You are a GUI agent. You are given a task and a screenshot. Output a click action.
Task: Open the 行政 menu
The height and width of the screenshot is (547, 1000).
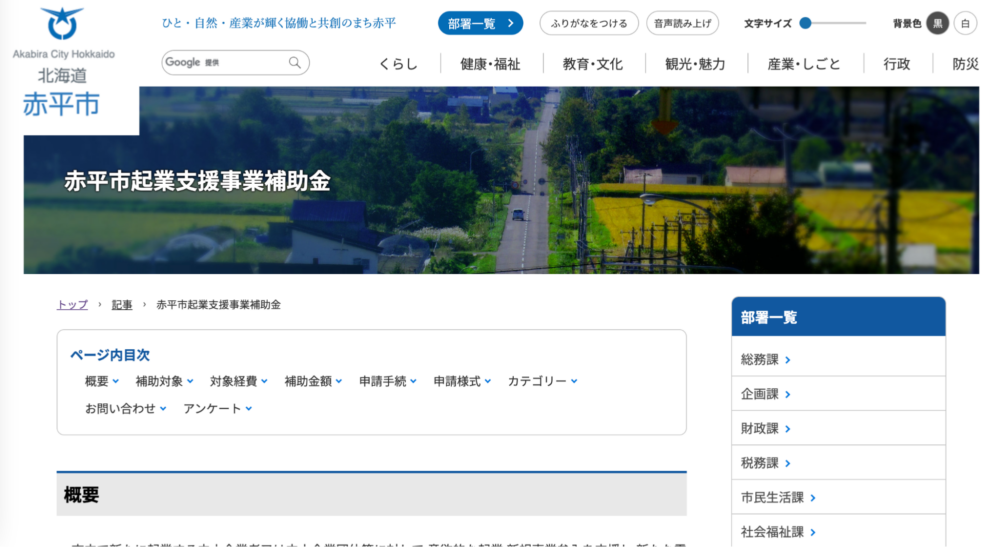pos(897,64)
